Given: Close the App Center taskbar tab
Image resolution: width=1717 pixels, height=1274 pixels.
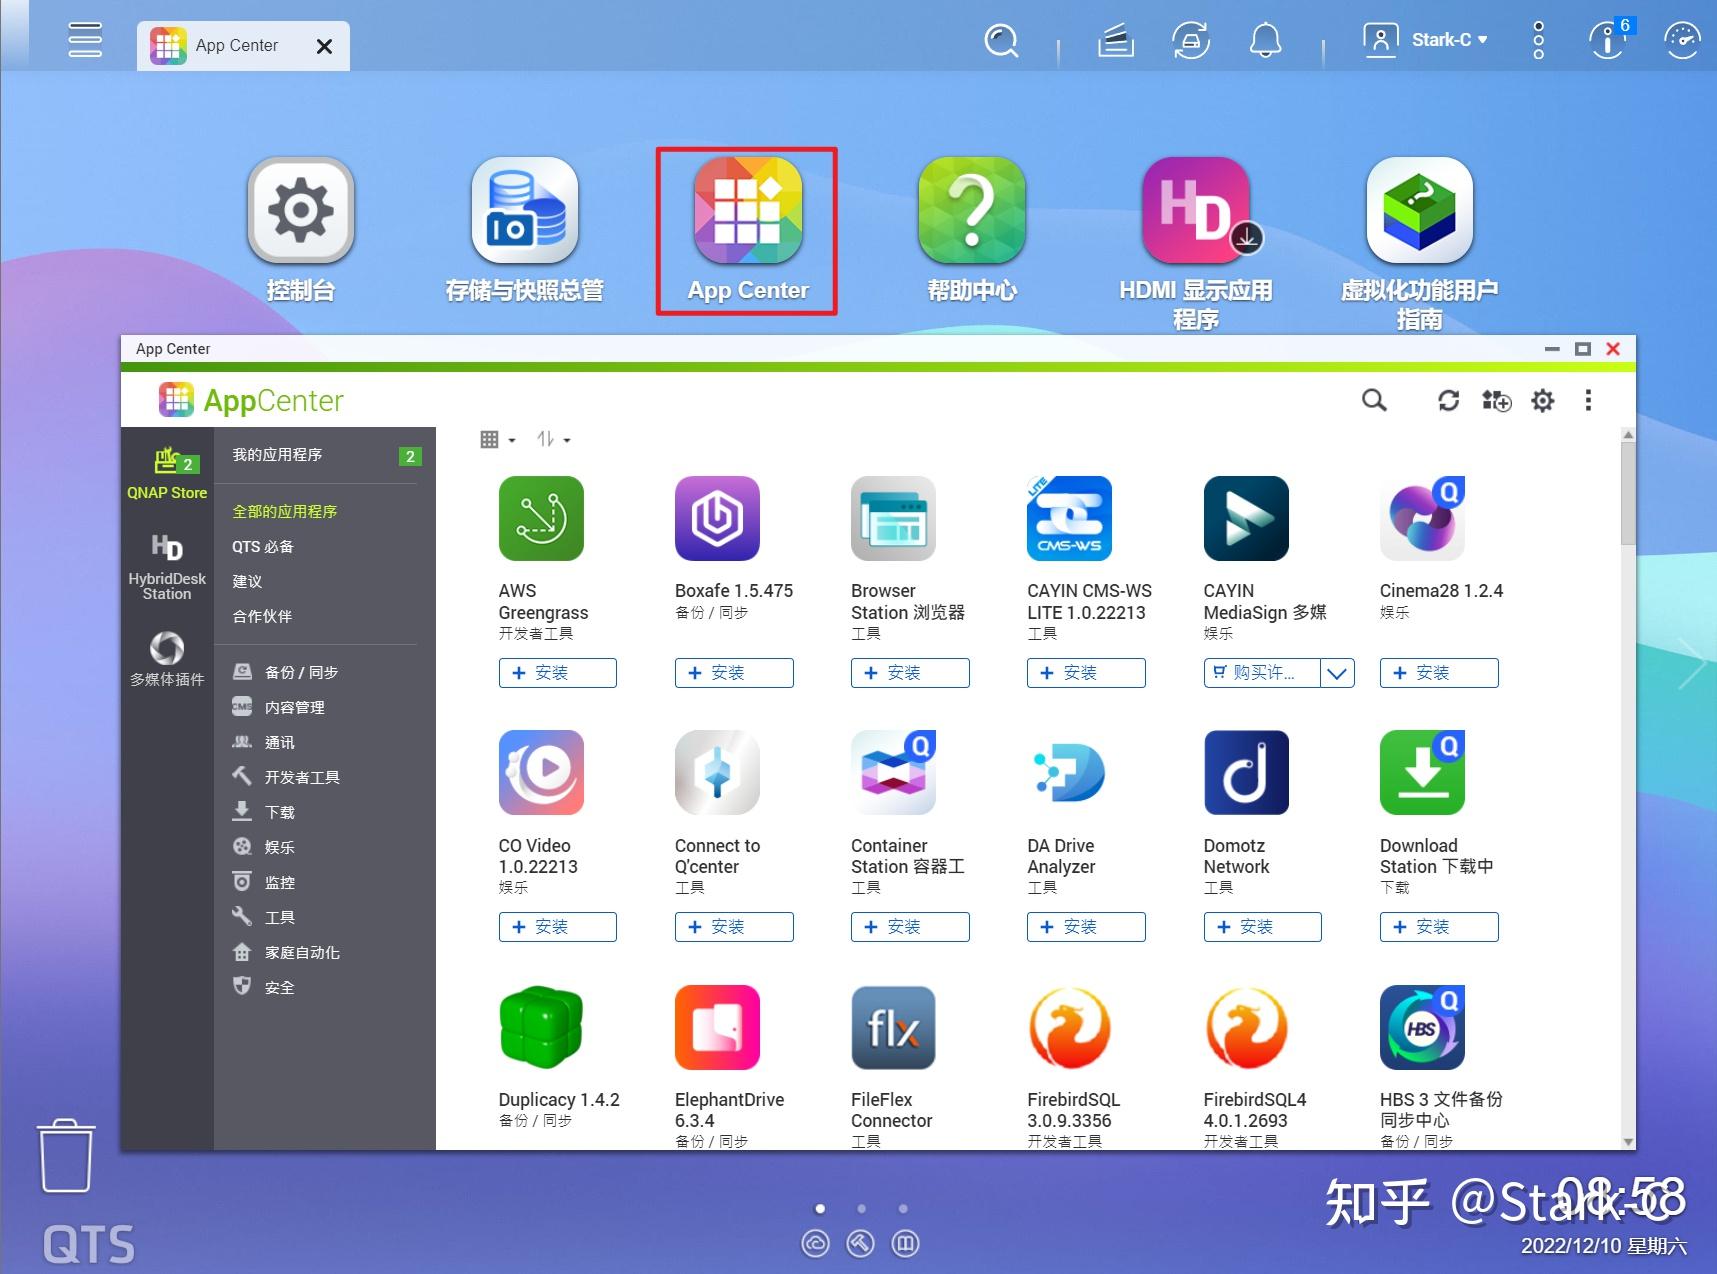Looking at the screenshot, I should pyautogui.click(x=324, y=46).
